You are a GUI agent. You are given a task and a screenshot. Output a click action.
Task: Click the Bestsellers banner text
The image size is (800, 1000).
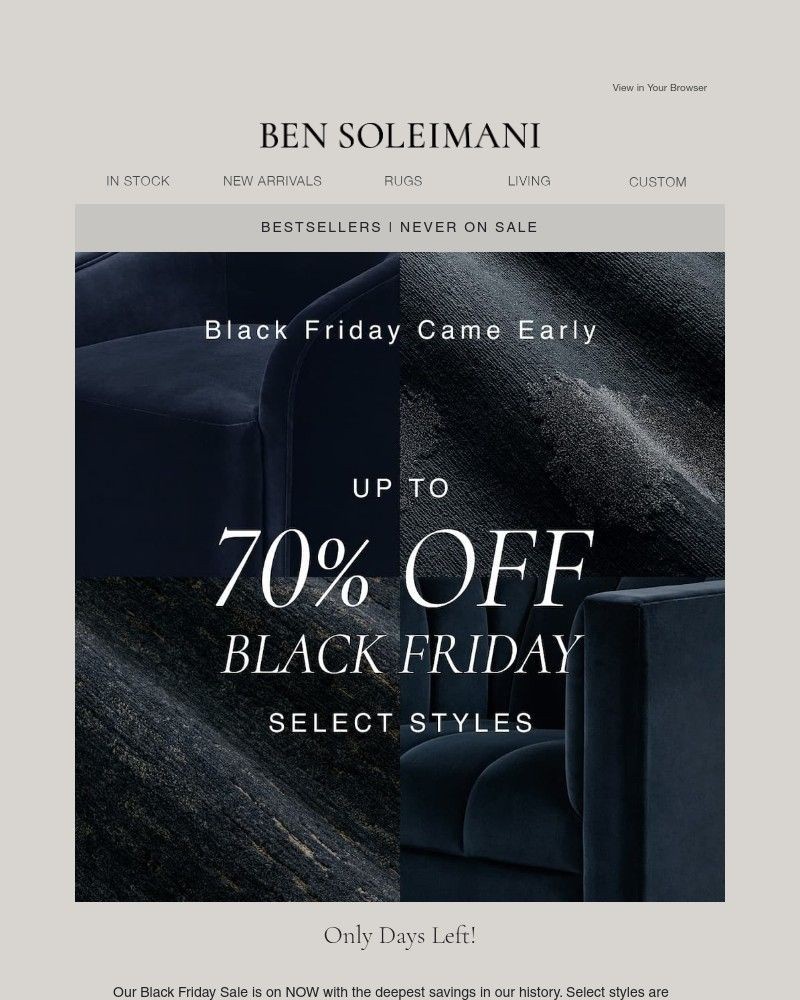pyautogui.click(x=321, y=227)
